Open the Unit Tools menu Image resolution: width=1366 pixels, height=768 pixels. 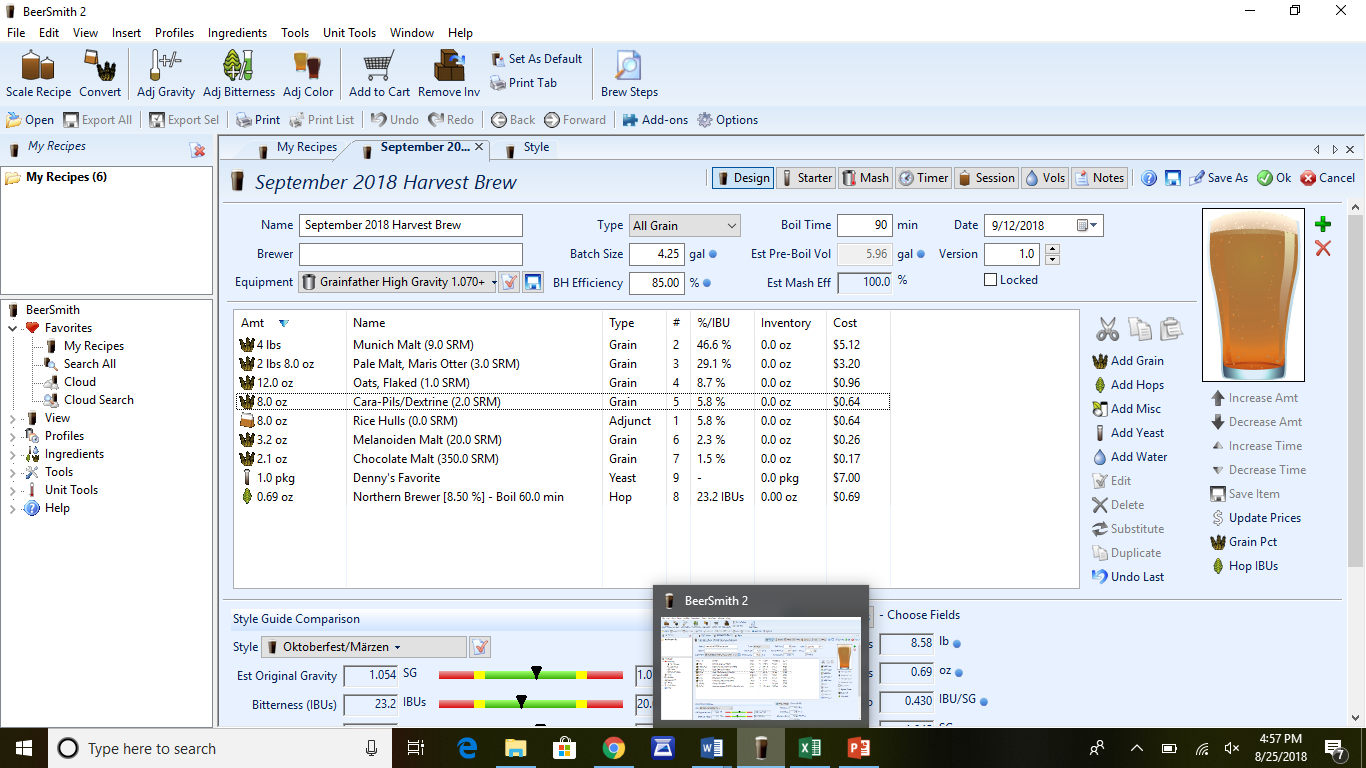[349, 33]
